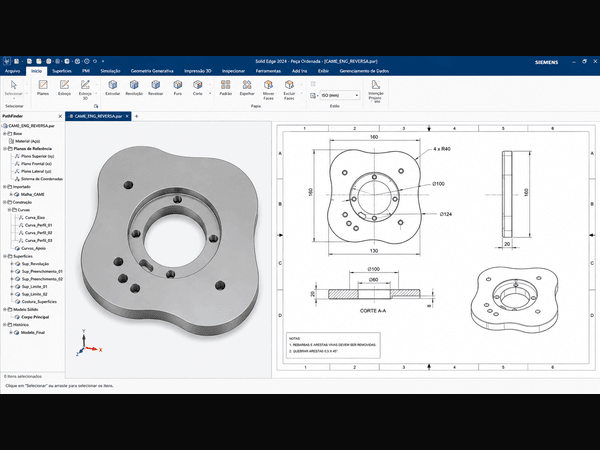Select Curva_Perfil_01 in the tree
The width and height of the screenshot is (600, 450).
(x=38, y=225)
